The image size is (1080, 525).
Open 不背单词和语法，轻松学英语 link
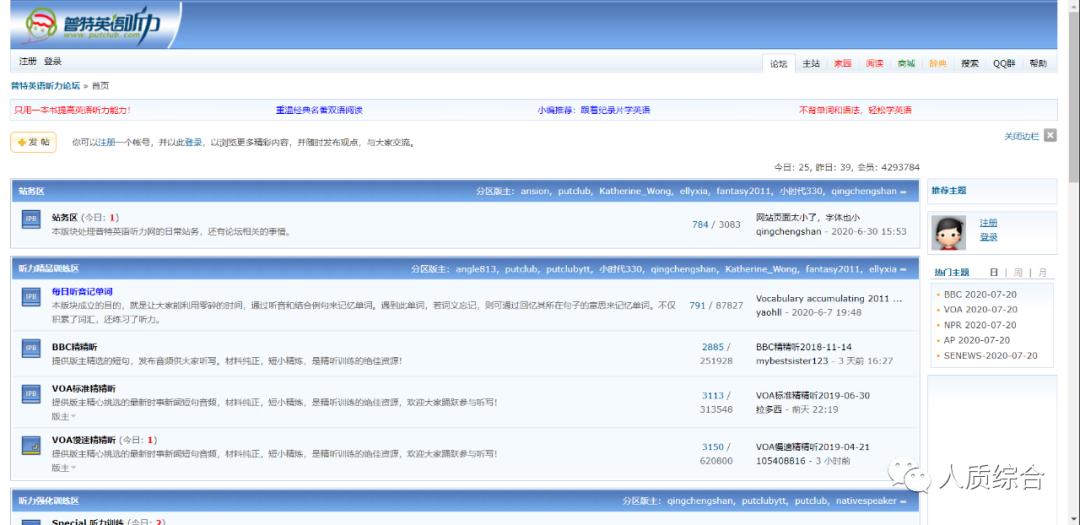coord(855,110)
